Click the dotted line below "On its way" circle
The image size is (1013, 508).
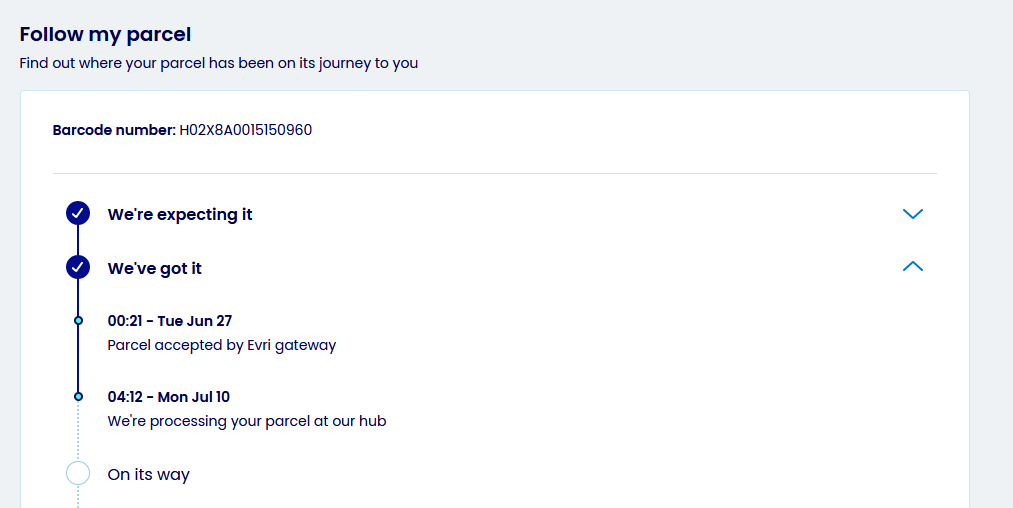(78, 496)
